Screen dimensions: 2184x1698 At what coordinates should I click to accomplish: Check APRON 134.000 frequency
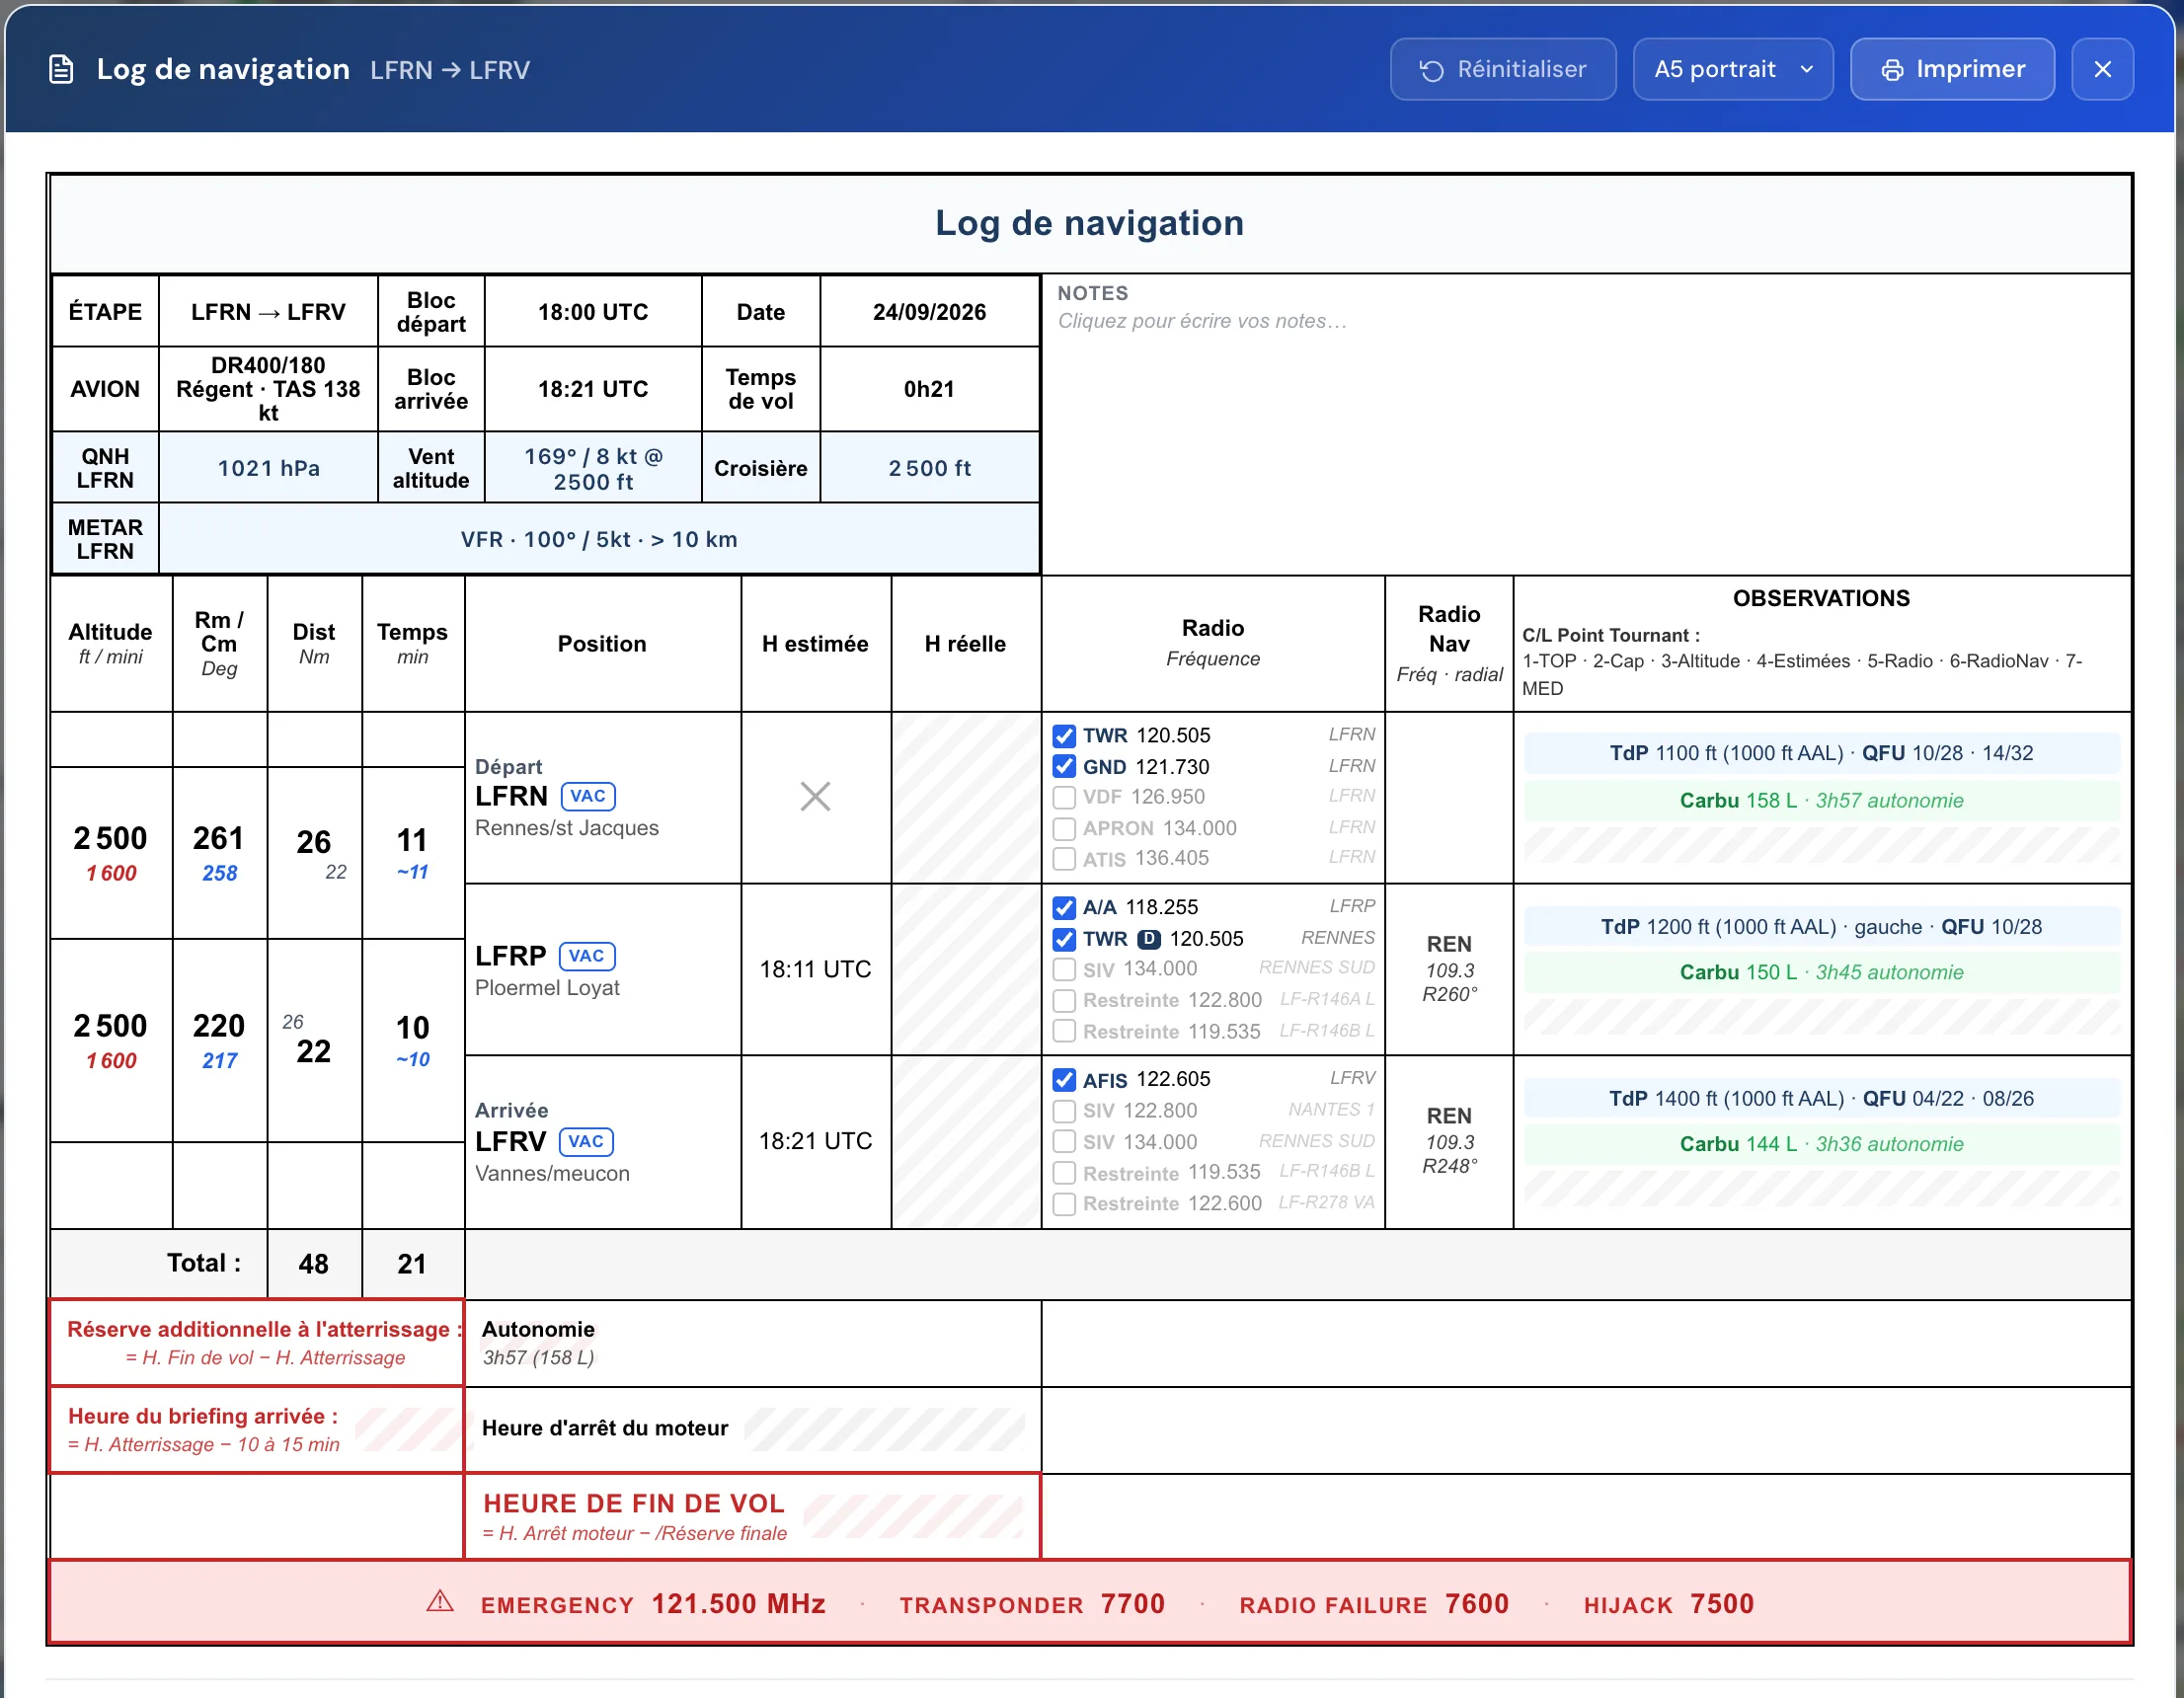[x=1064, y=828]
